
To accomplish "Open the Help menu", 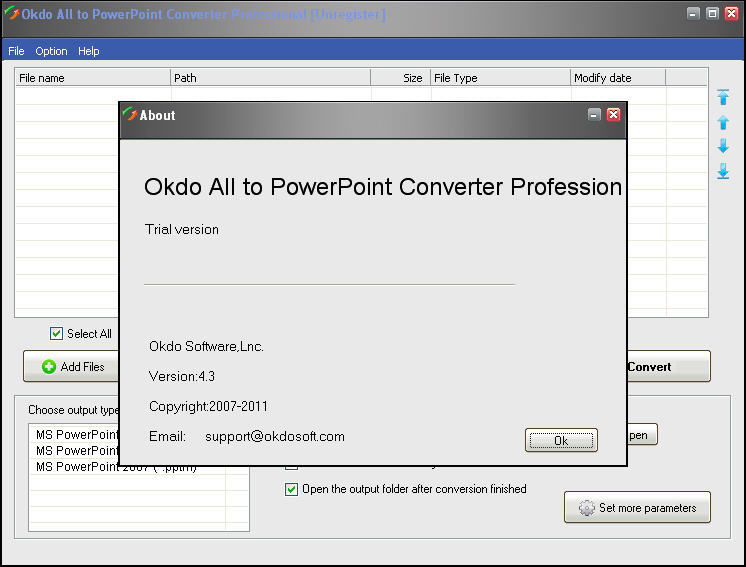I will [88, 51].
